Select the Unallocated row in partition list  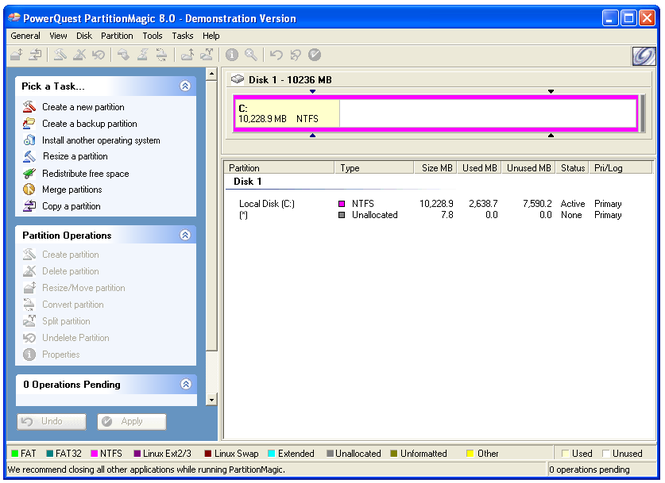coord(374,215)
